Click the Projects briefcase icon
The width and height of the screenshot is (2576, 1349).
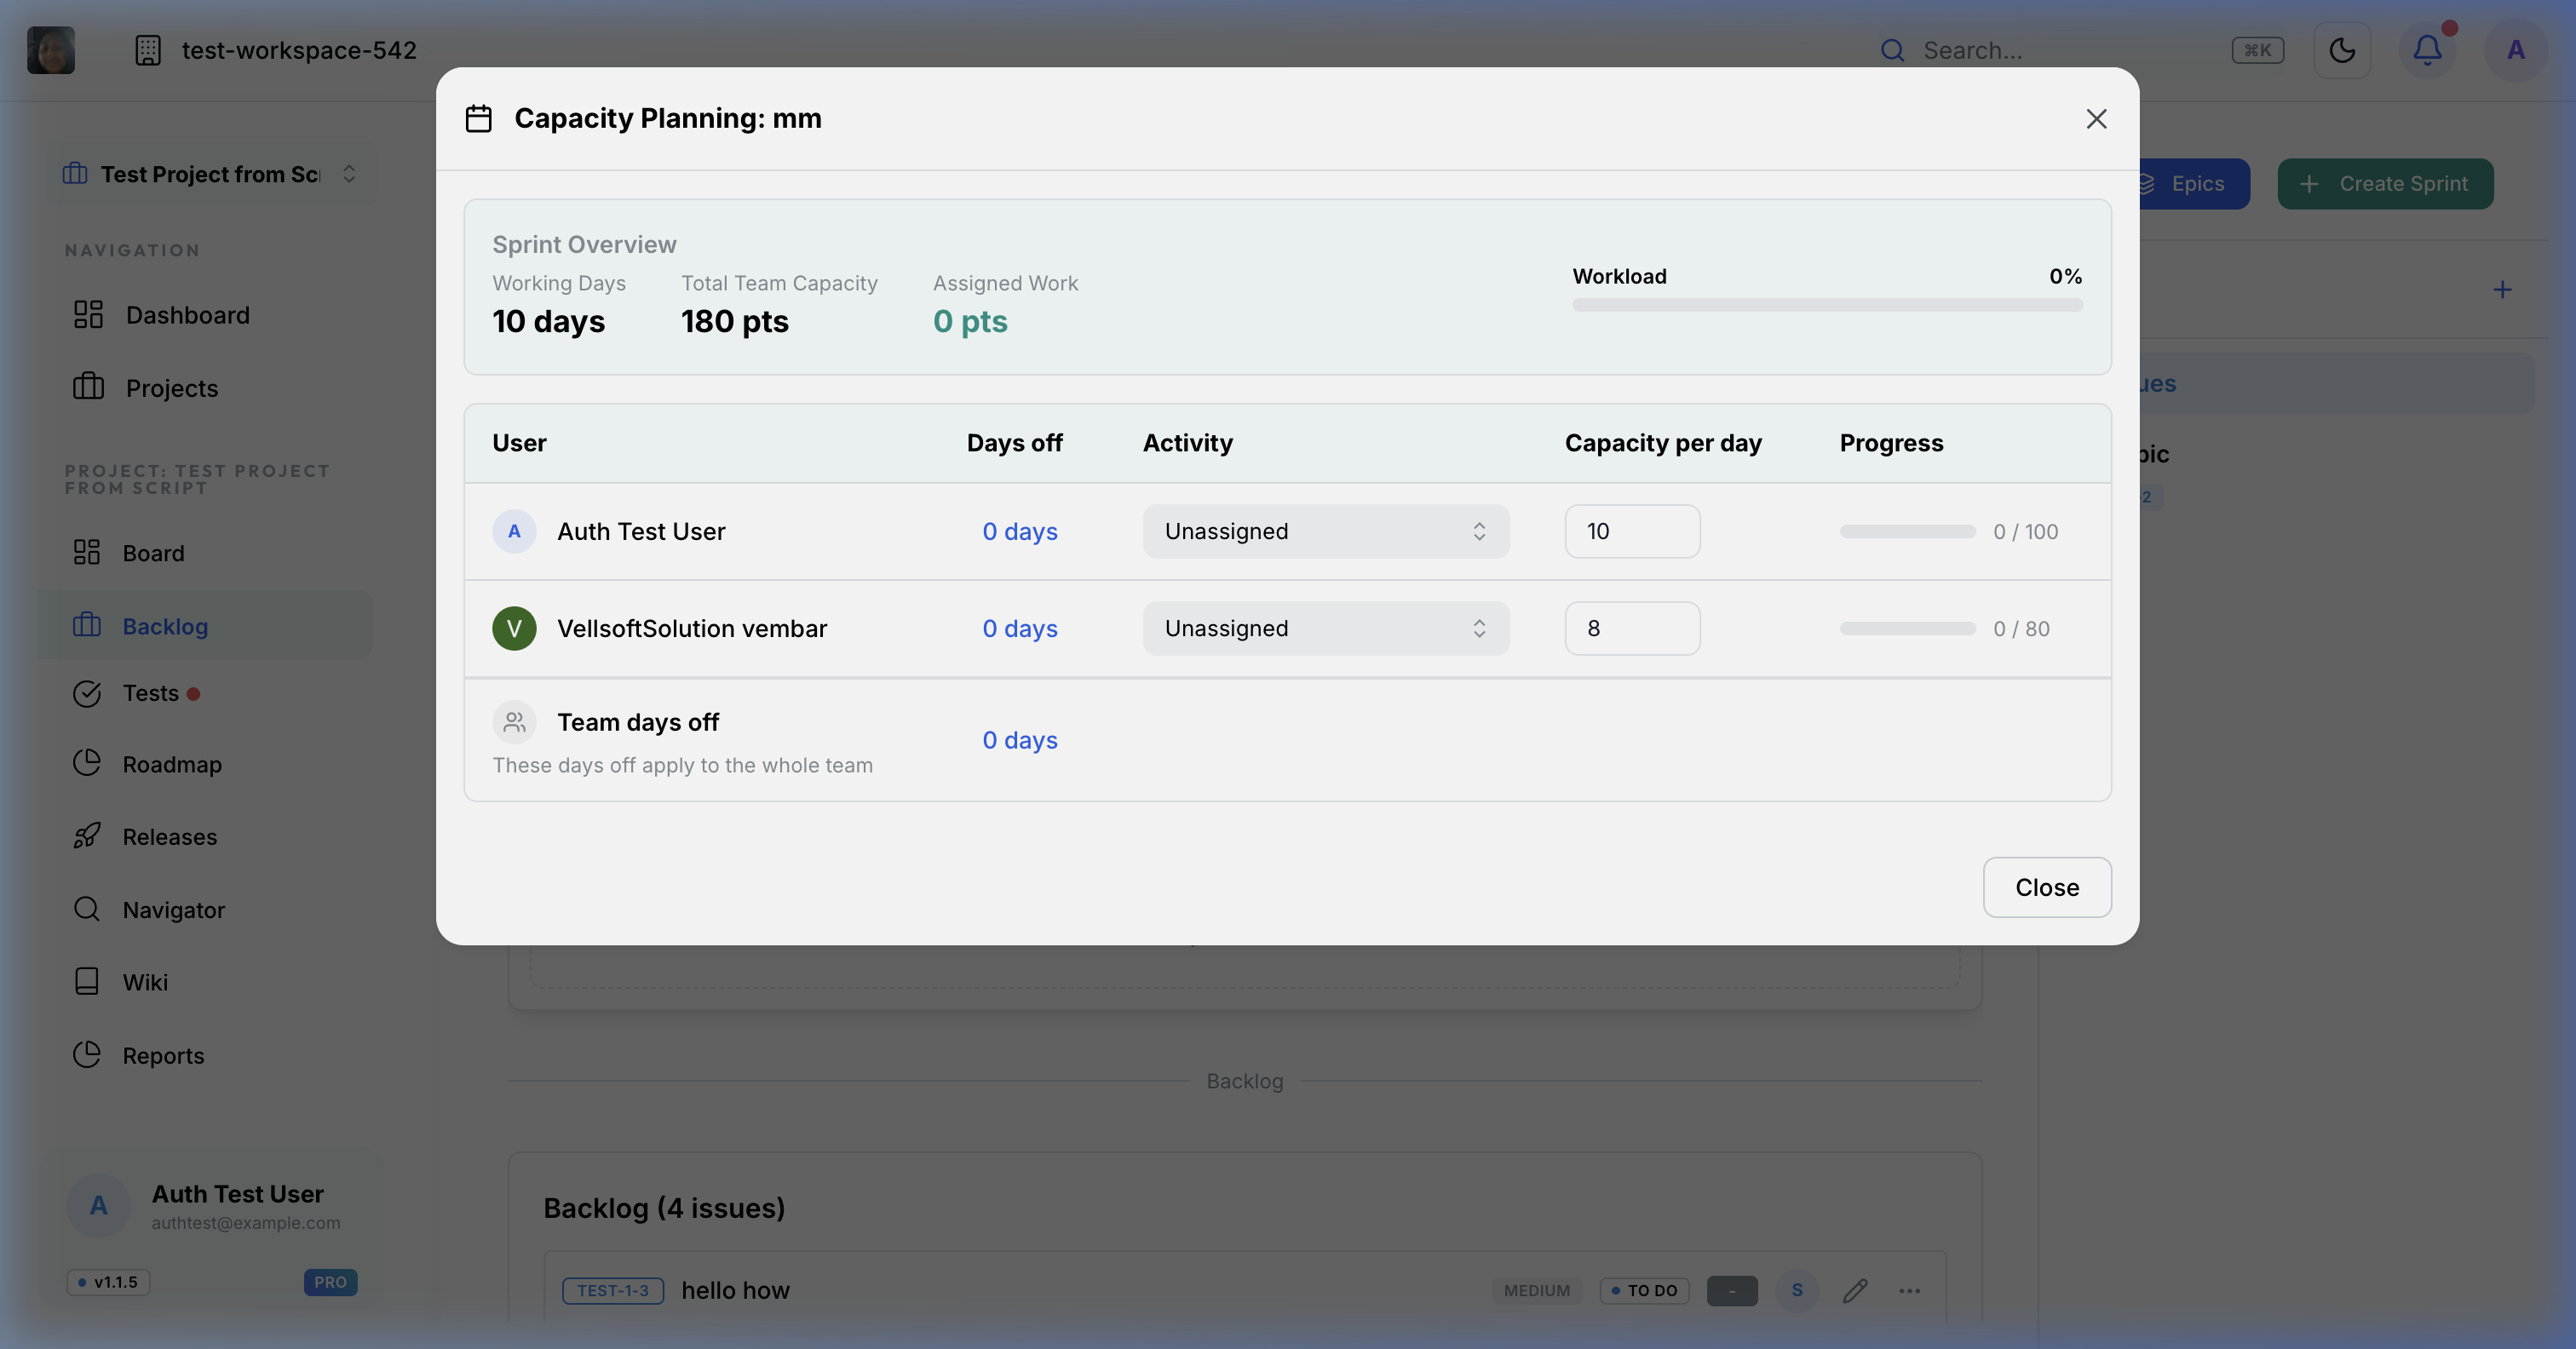point(88,386)
